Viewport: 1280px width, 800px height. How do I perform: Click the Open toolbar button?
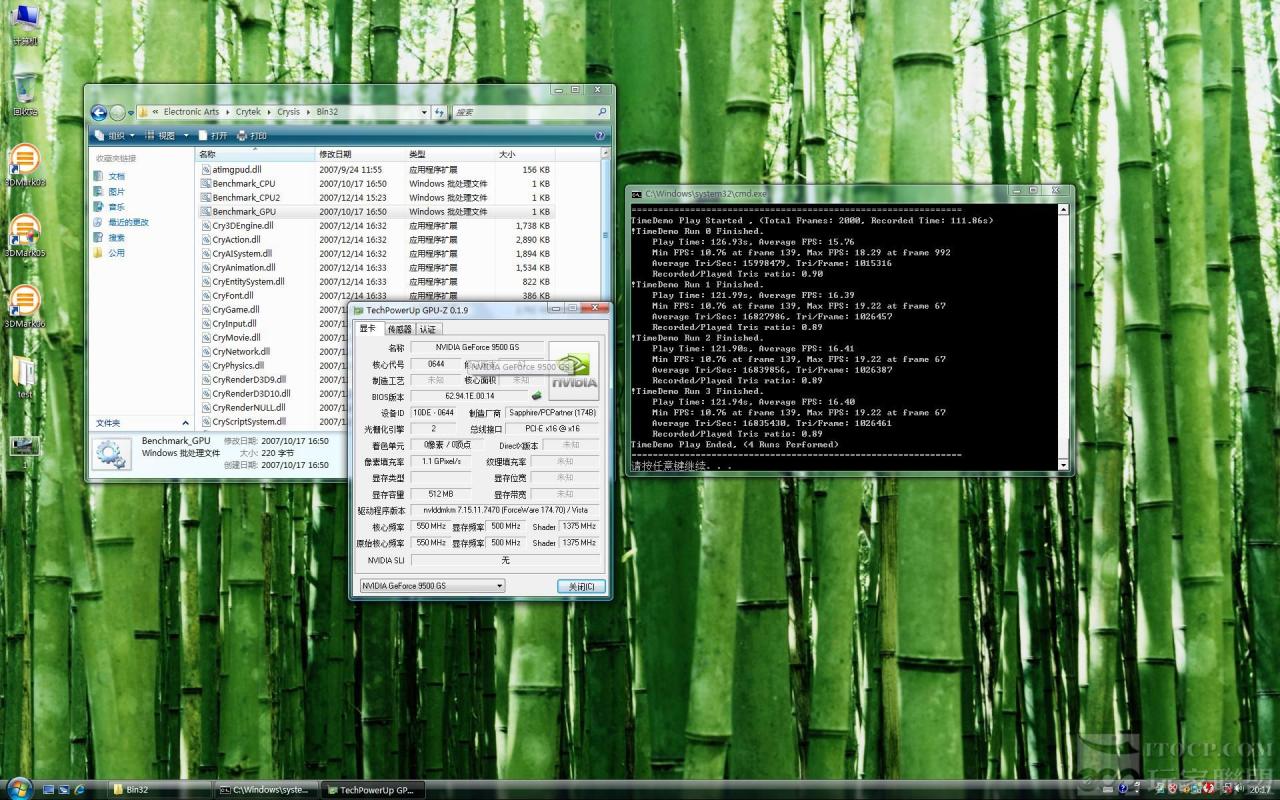coord(212,135)
